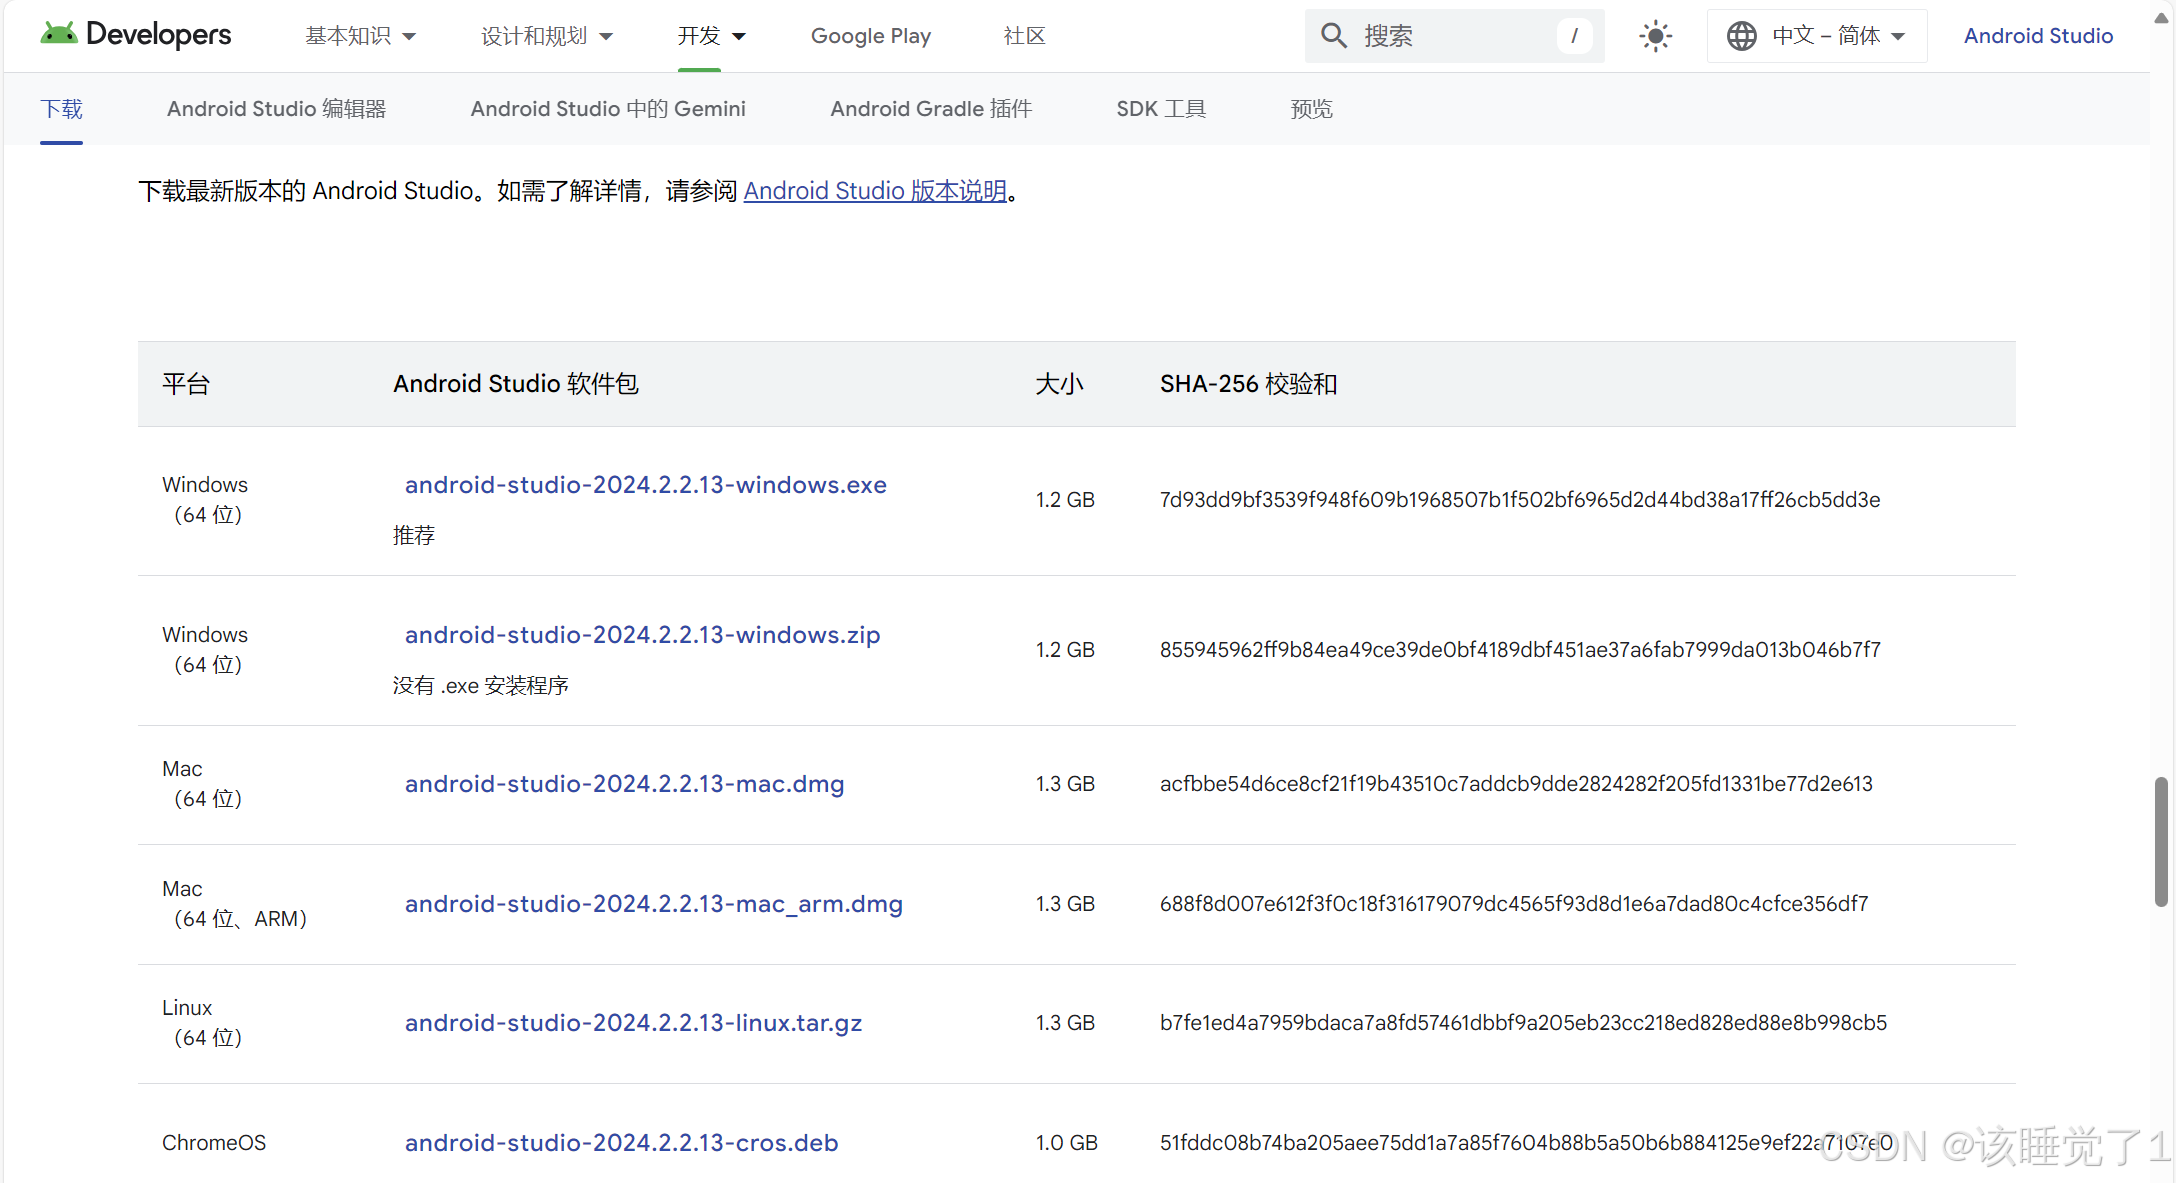This screenshot has width=2176, height=1183.
Task: Open the SDK 工具 tab
Action: 1160,109
